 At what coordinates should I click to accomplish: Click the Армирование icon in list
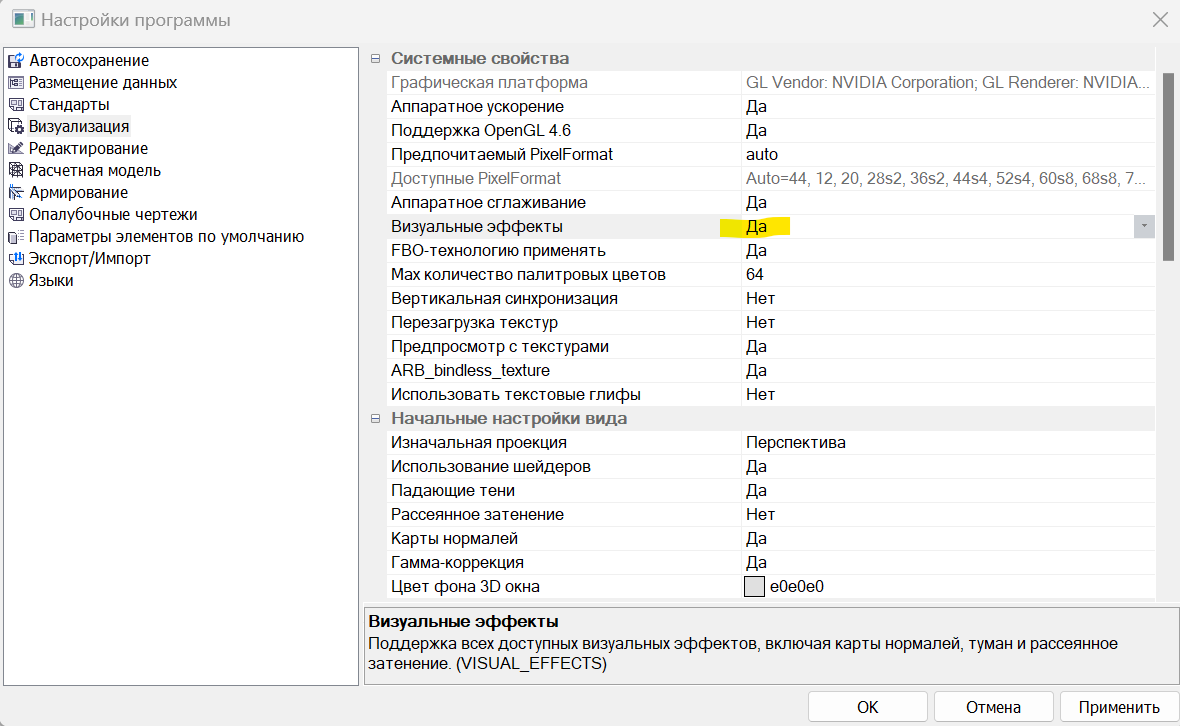(15, 193)
